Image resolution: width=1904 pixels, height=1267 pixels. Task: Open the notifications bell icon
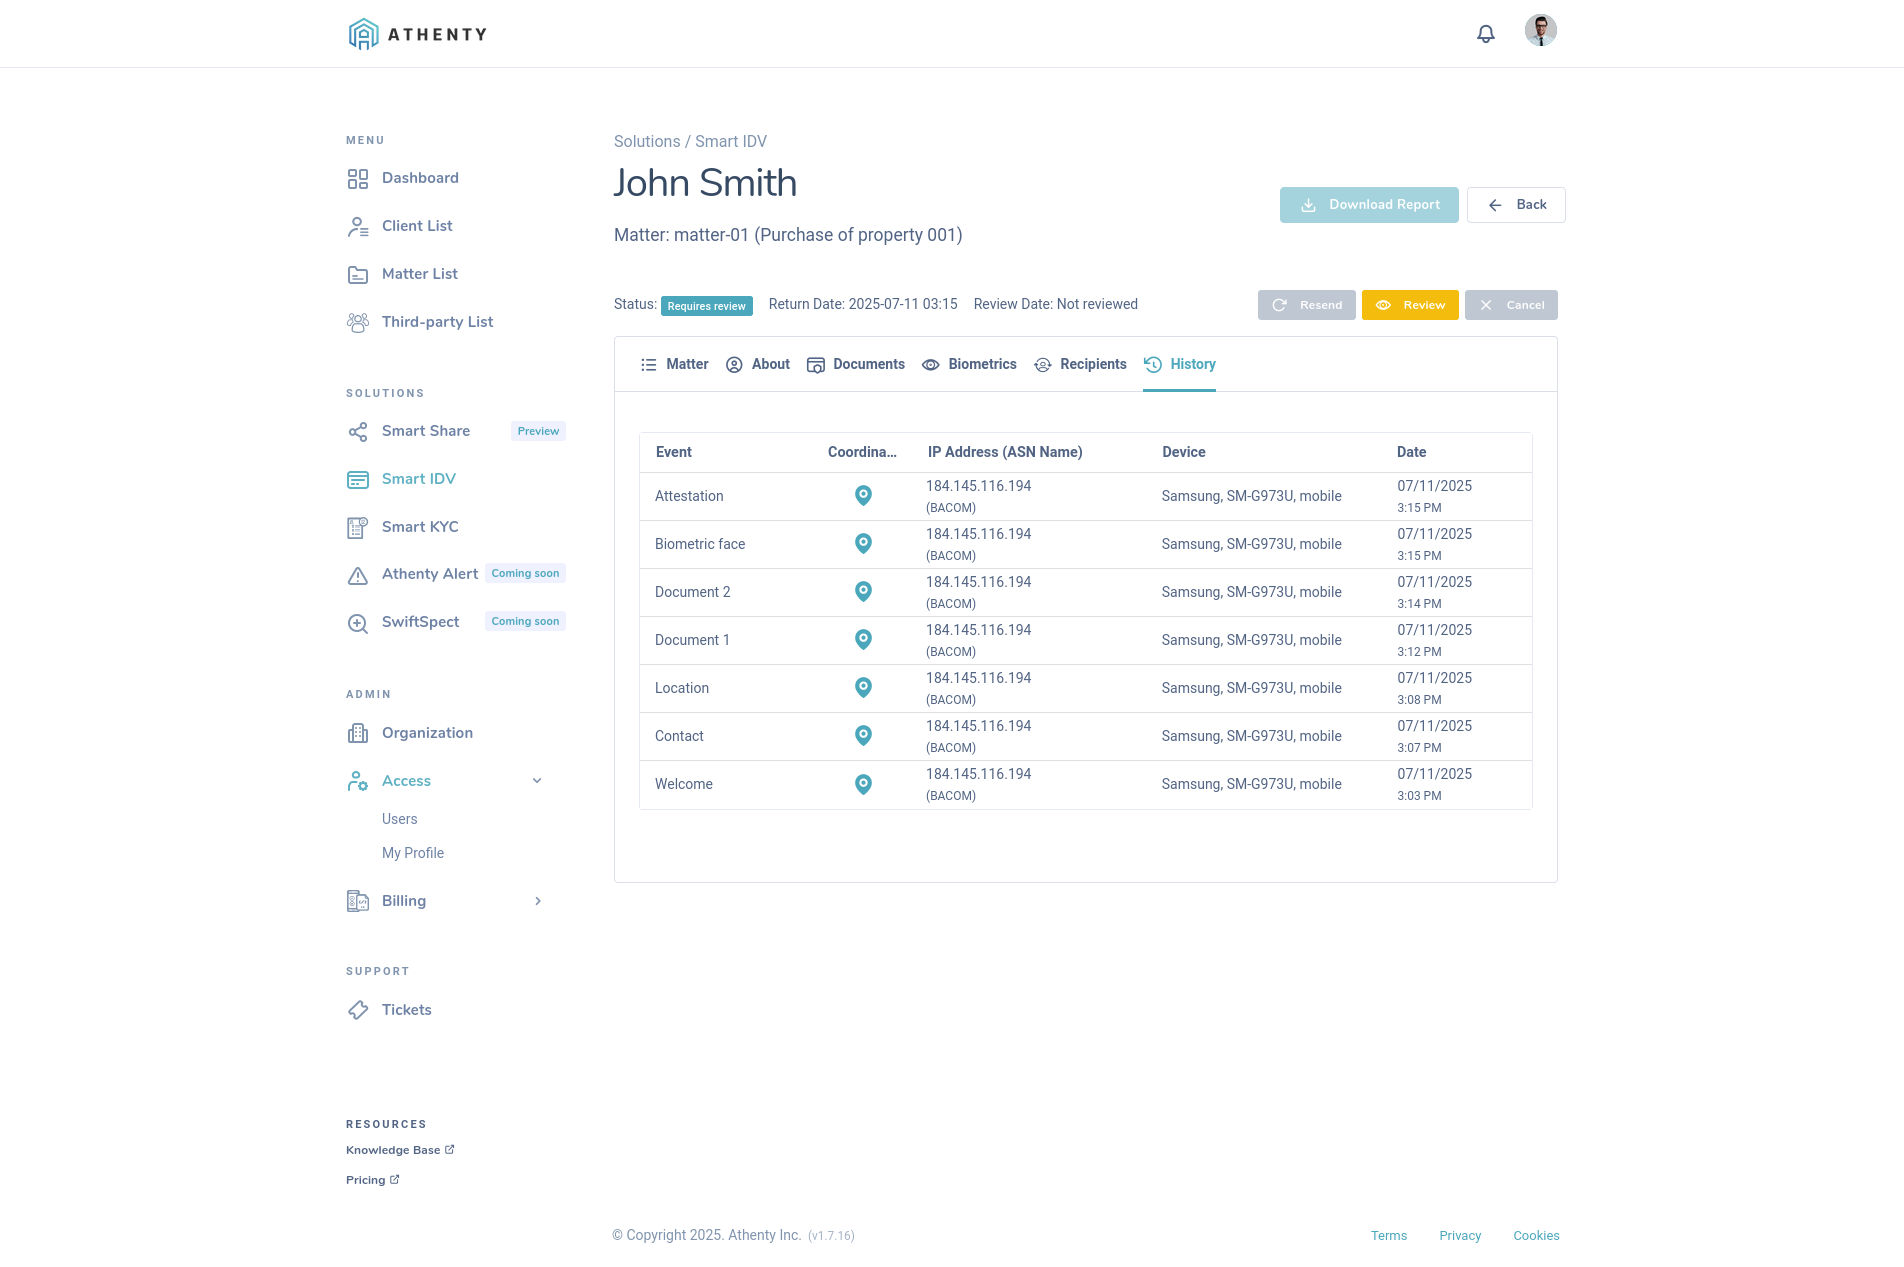click(x=1486, y=34)
